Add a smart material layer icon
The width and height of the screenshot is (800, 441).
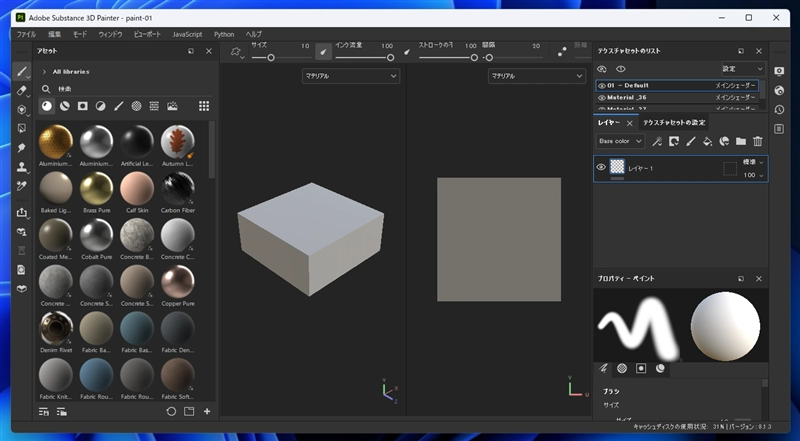pyautogui.click(x=724, y=141)
